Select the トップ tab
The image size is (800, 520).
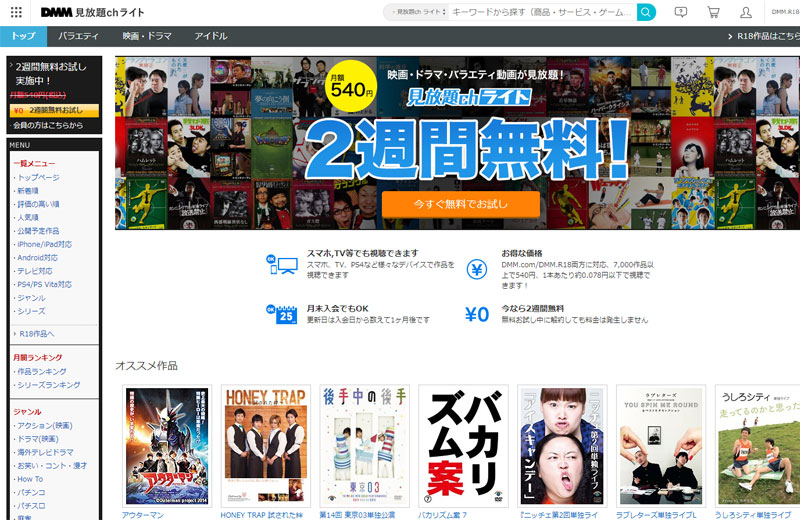pyautogui.click(x=23, y=36)
